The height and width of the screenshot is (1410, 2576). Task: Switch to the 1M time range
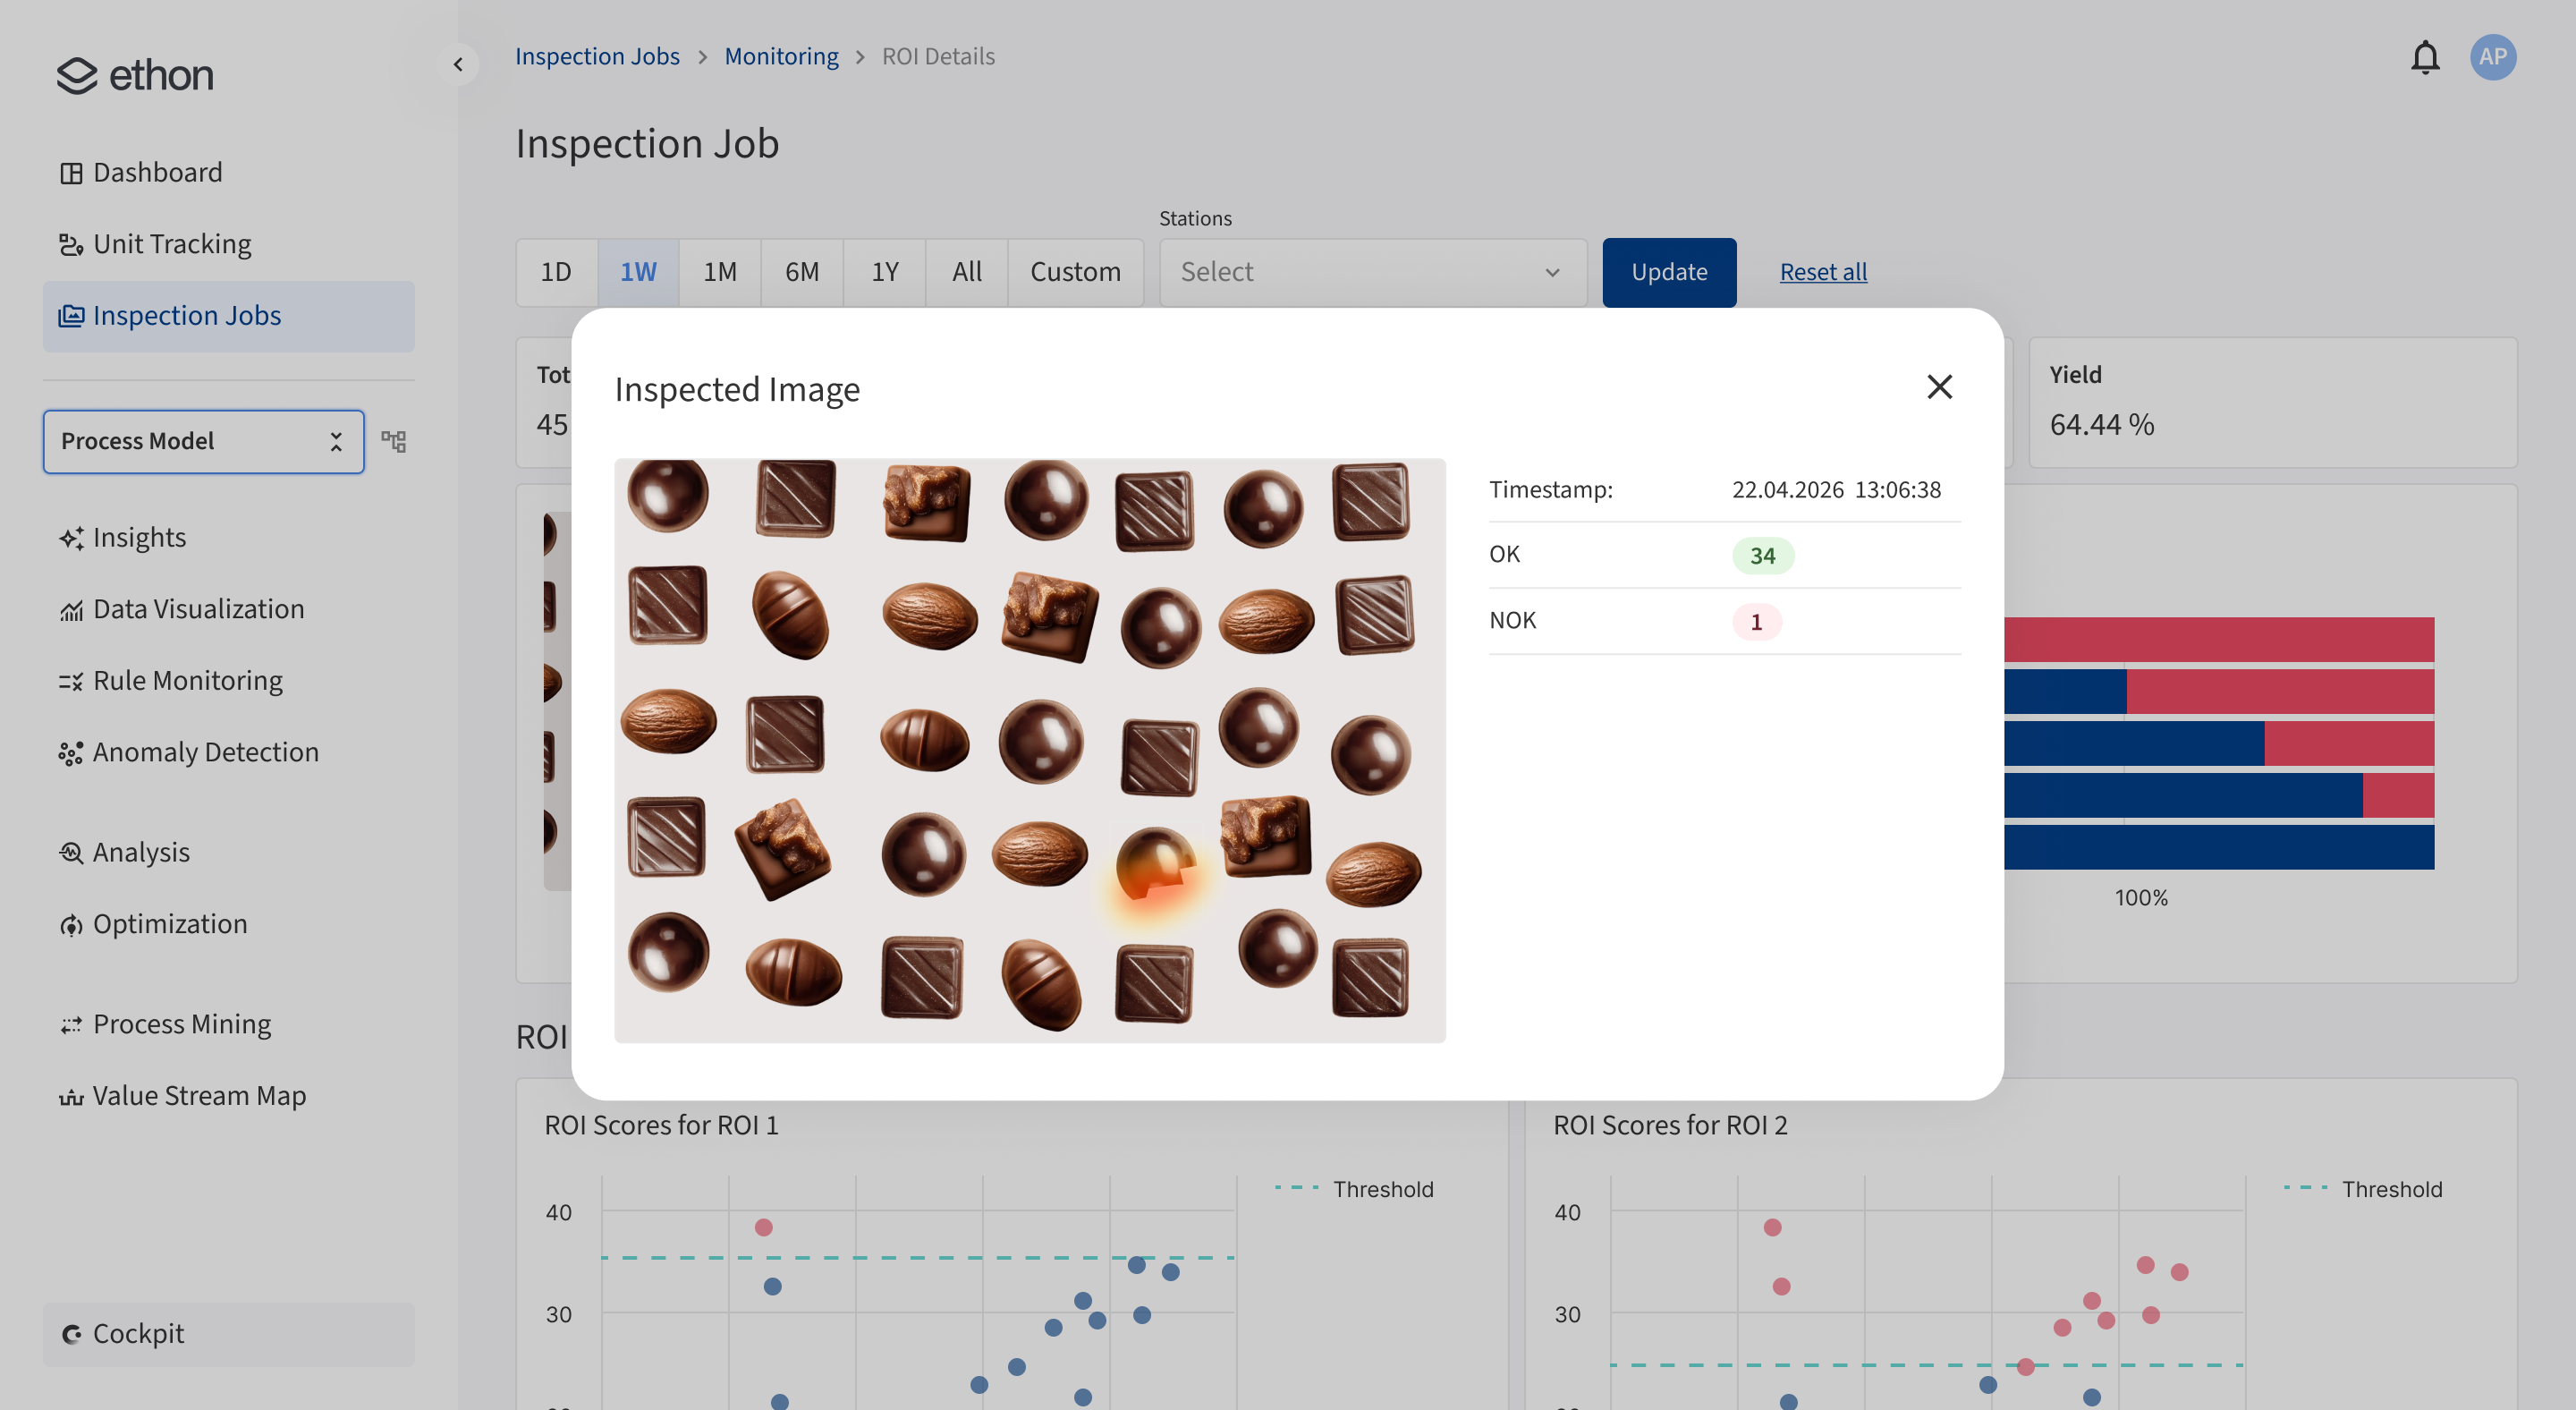point(719,271)
